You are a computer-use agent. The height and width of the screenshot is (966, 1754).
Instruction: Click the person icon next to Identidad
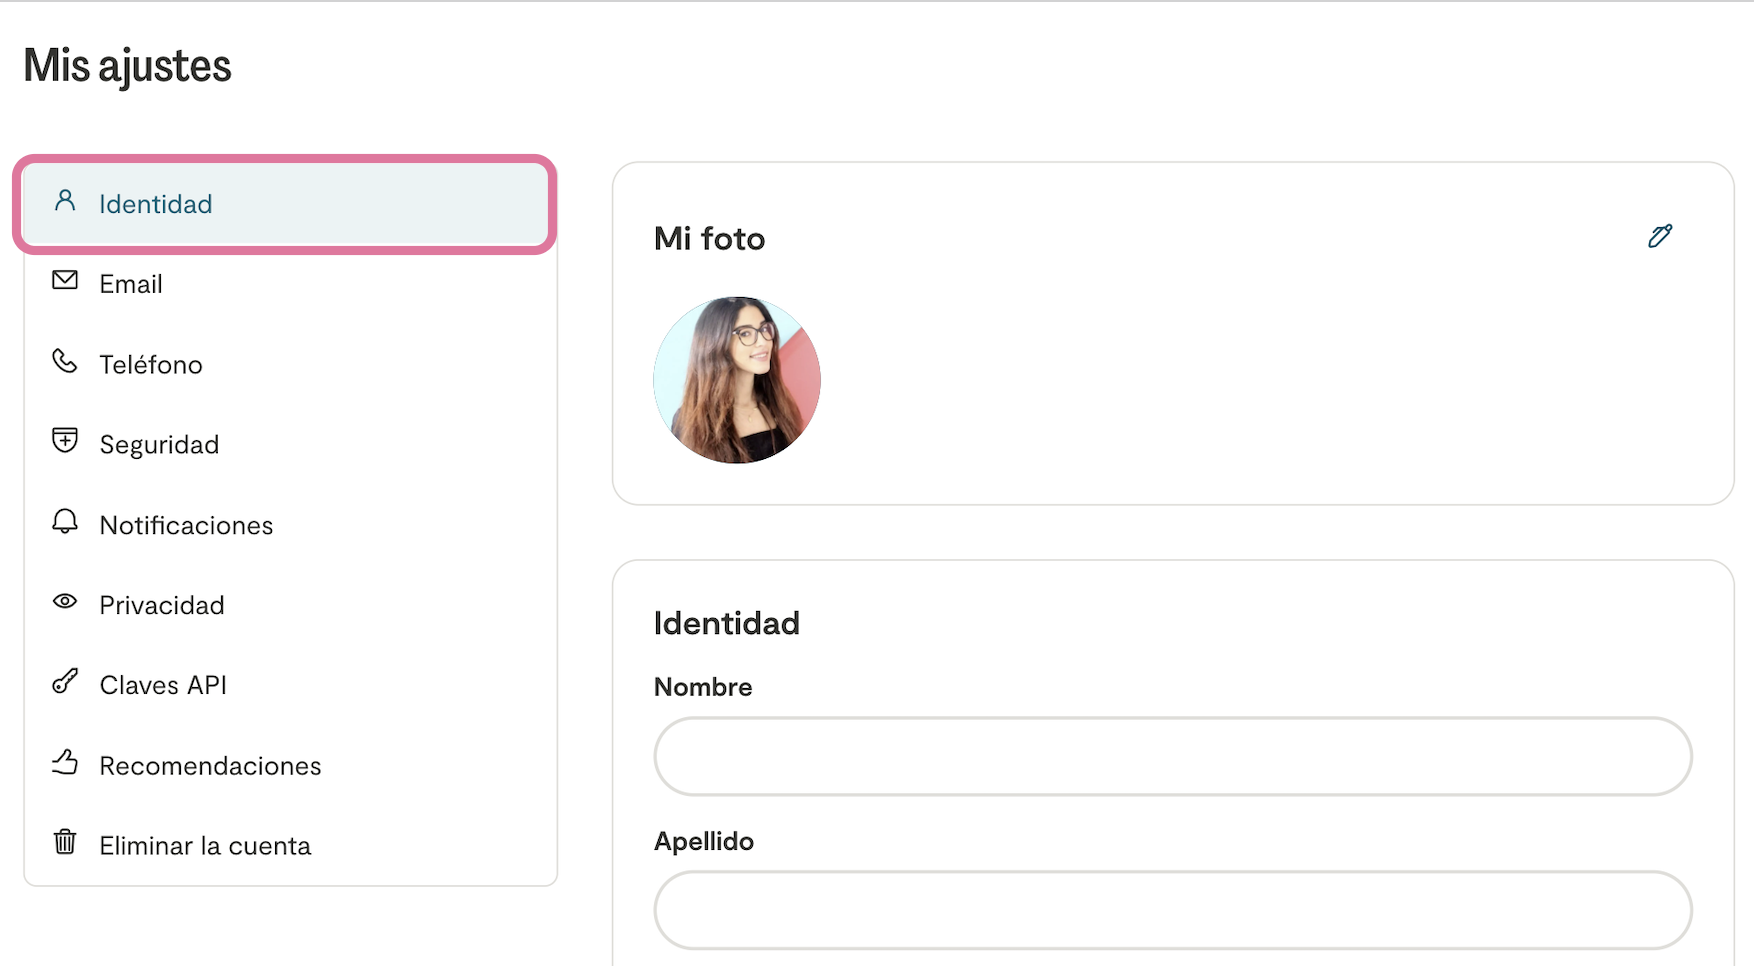[x=65, y=201]
